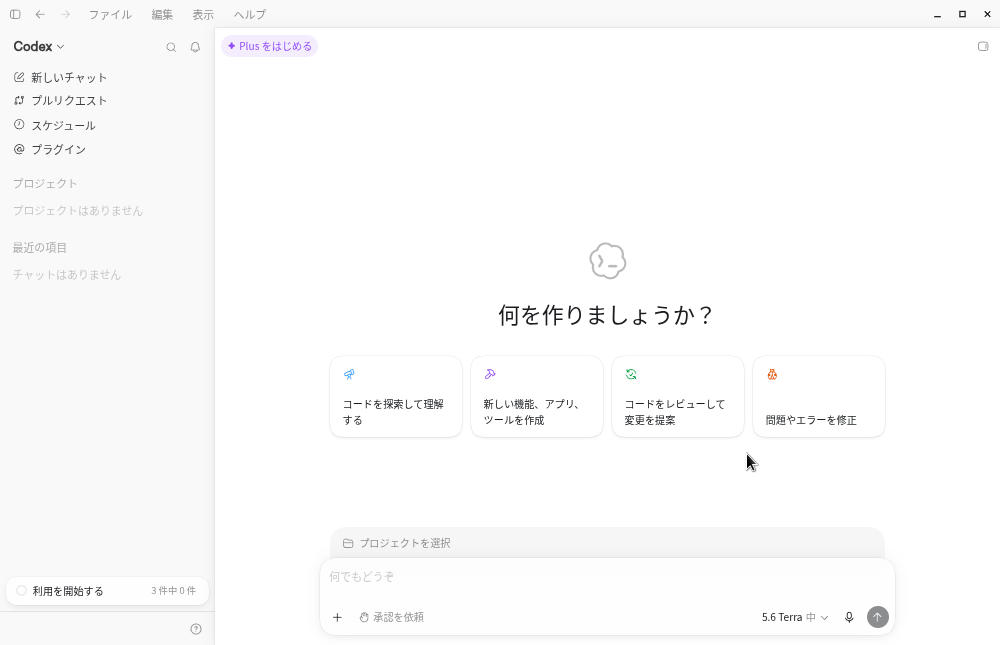Screen dimensions: 1000x645
Task: Toggle the sidebar panel icon
Action: click(x=15, y=14)
